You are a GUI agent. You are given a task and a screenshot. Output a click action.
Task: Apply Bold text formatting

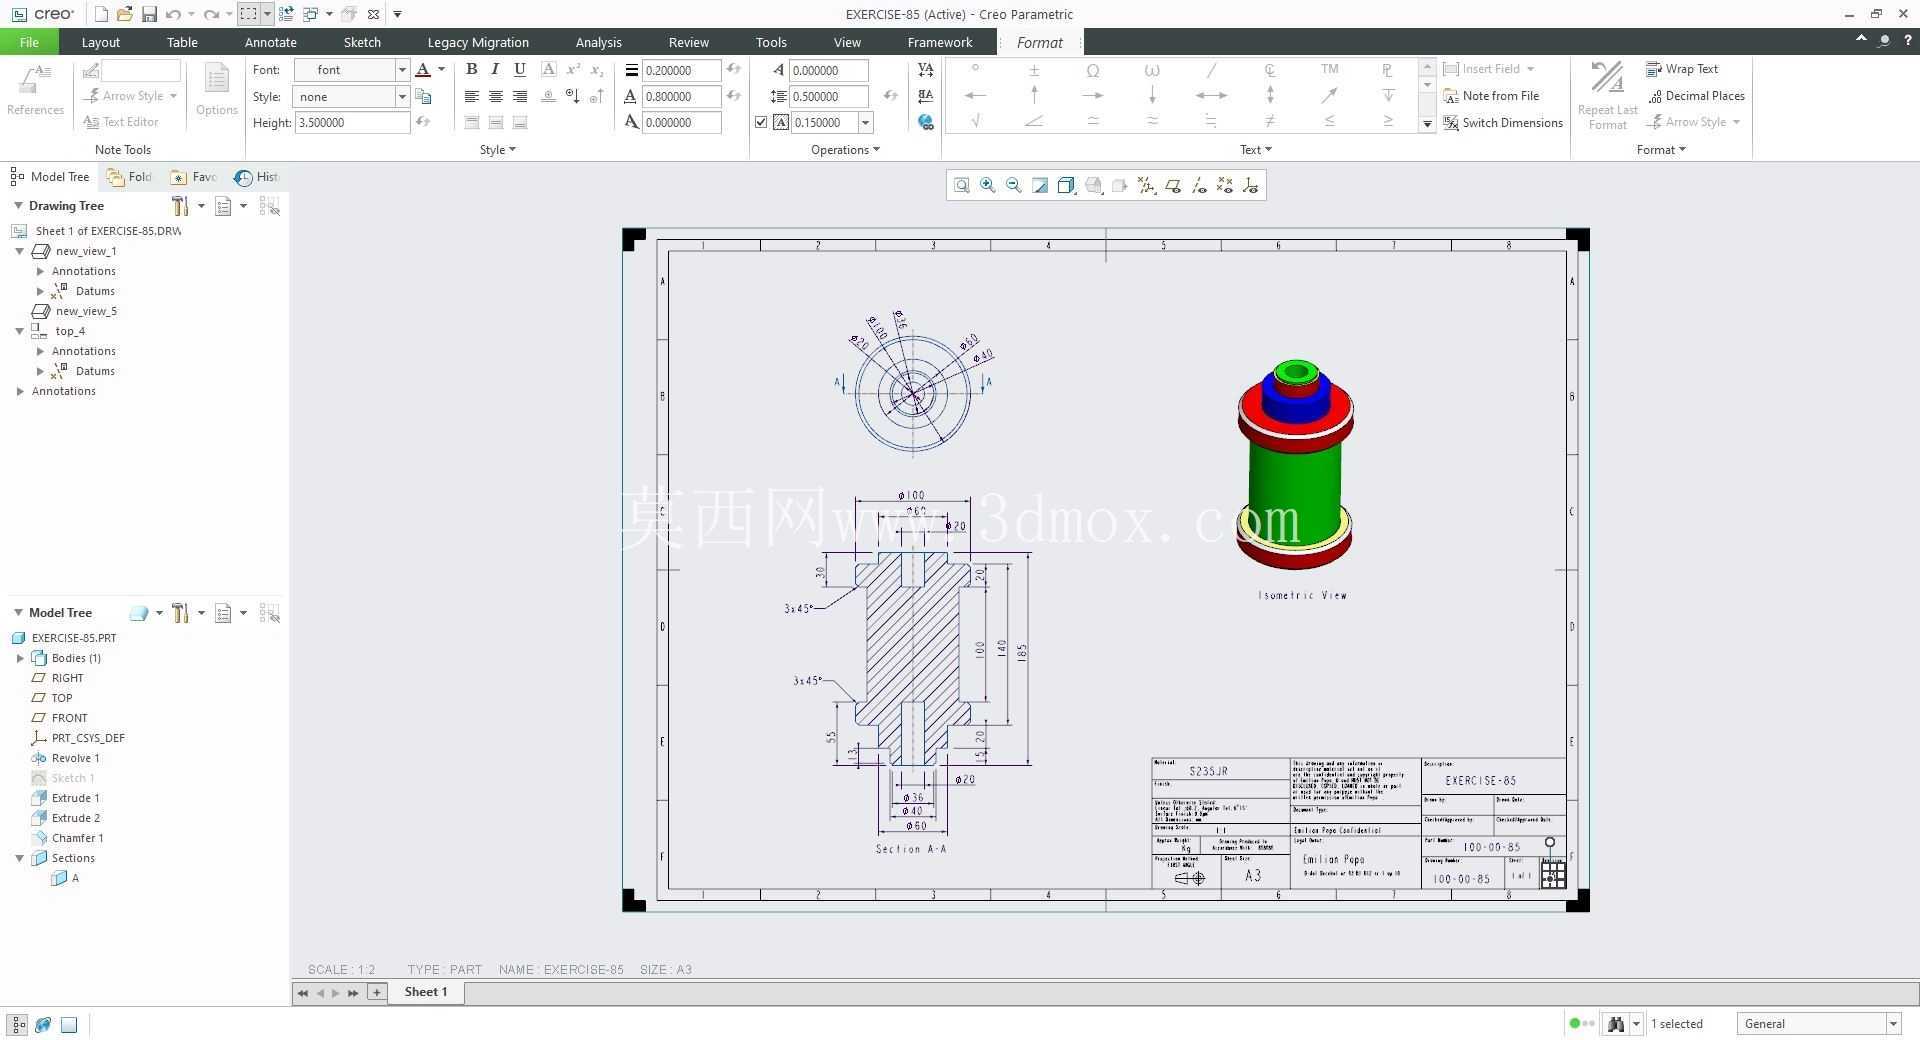tap(471, 69)
